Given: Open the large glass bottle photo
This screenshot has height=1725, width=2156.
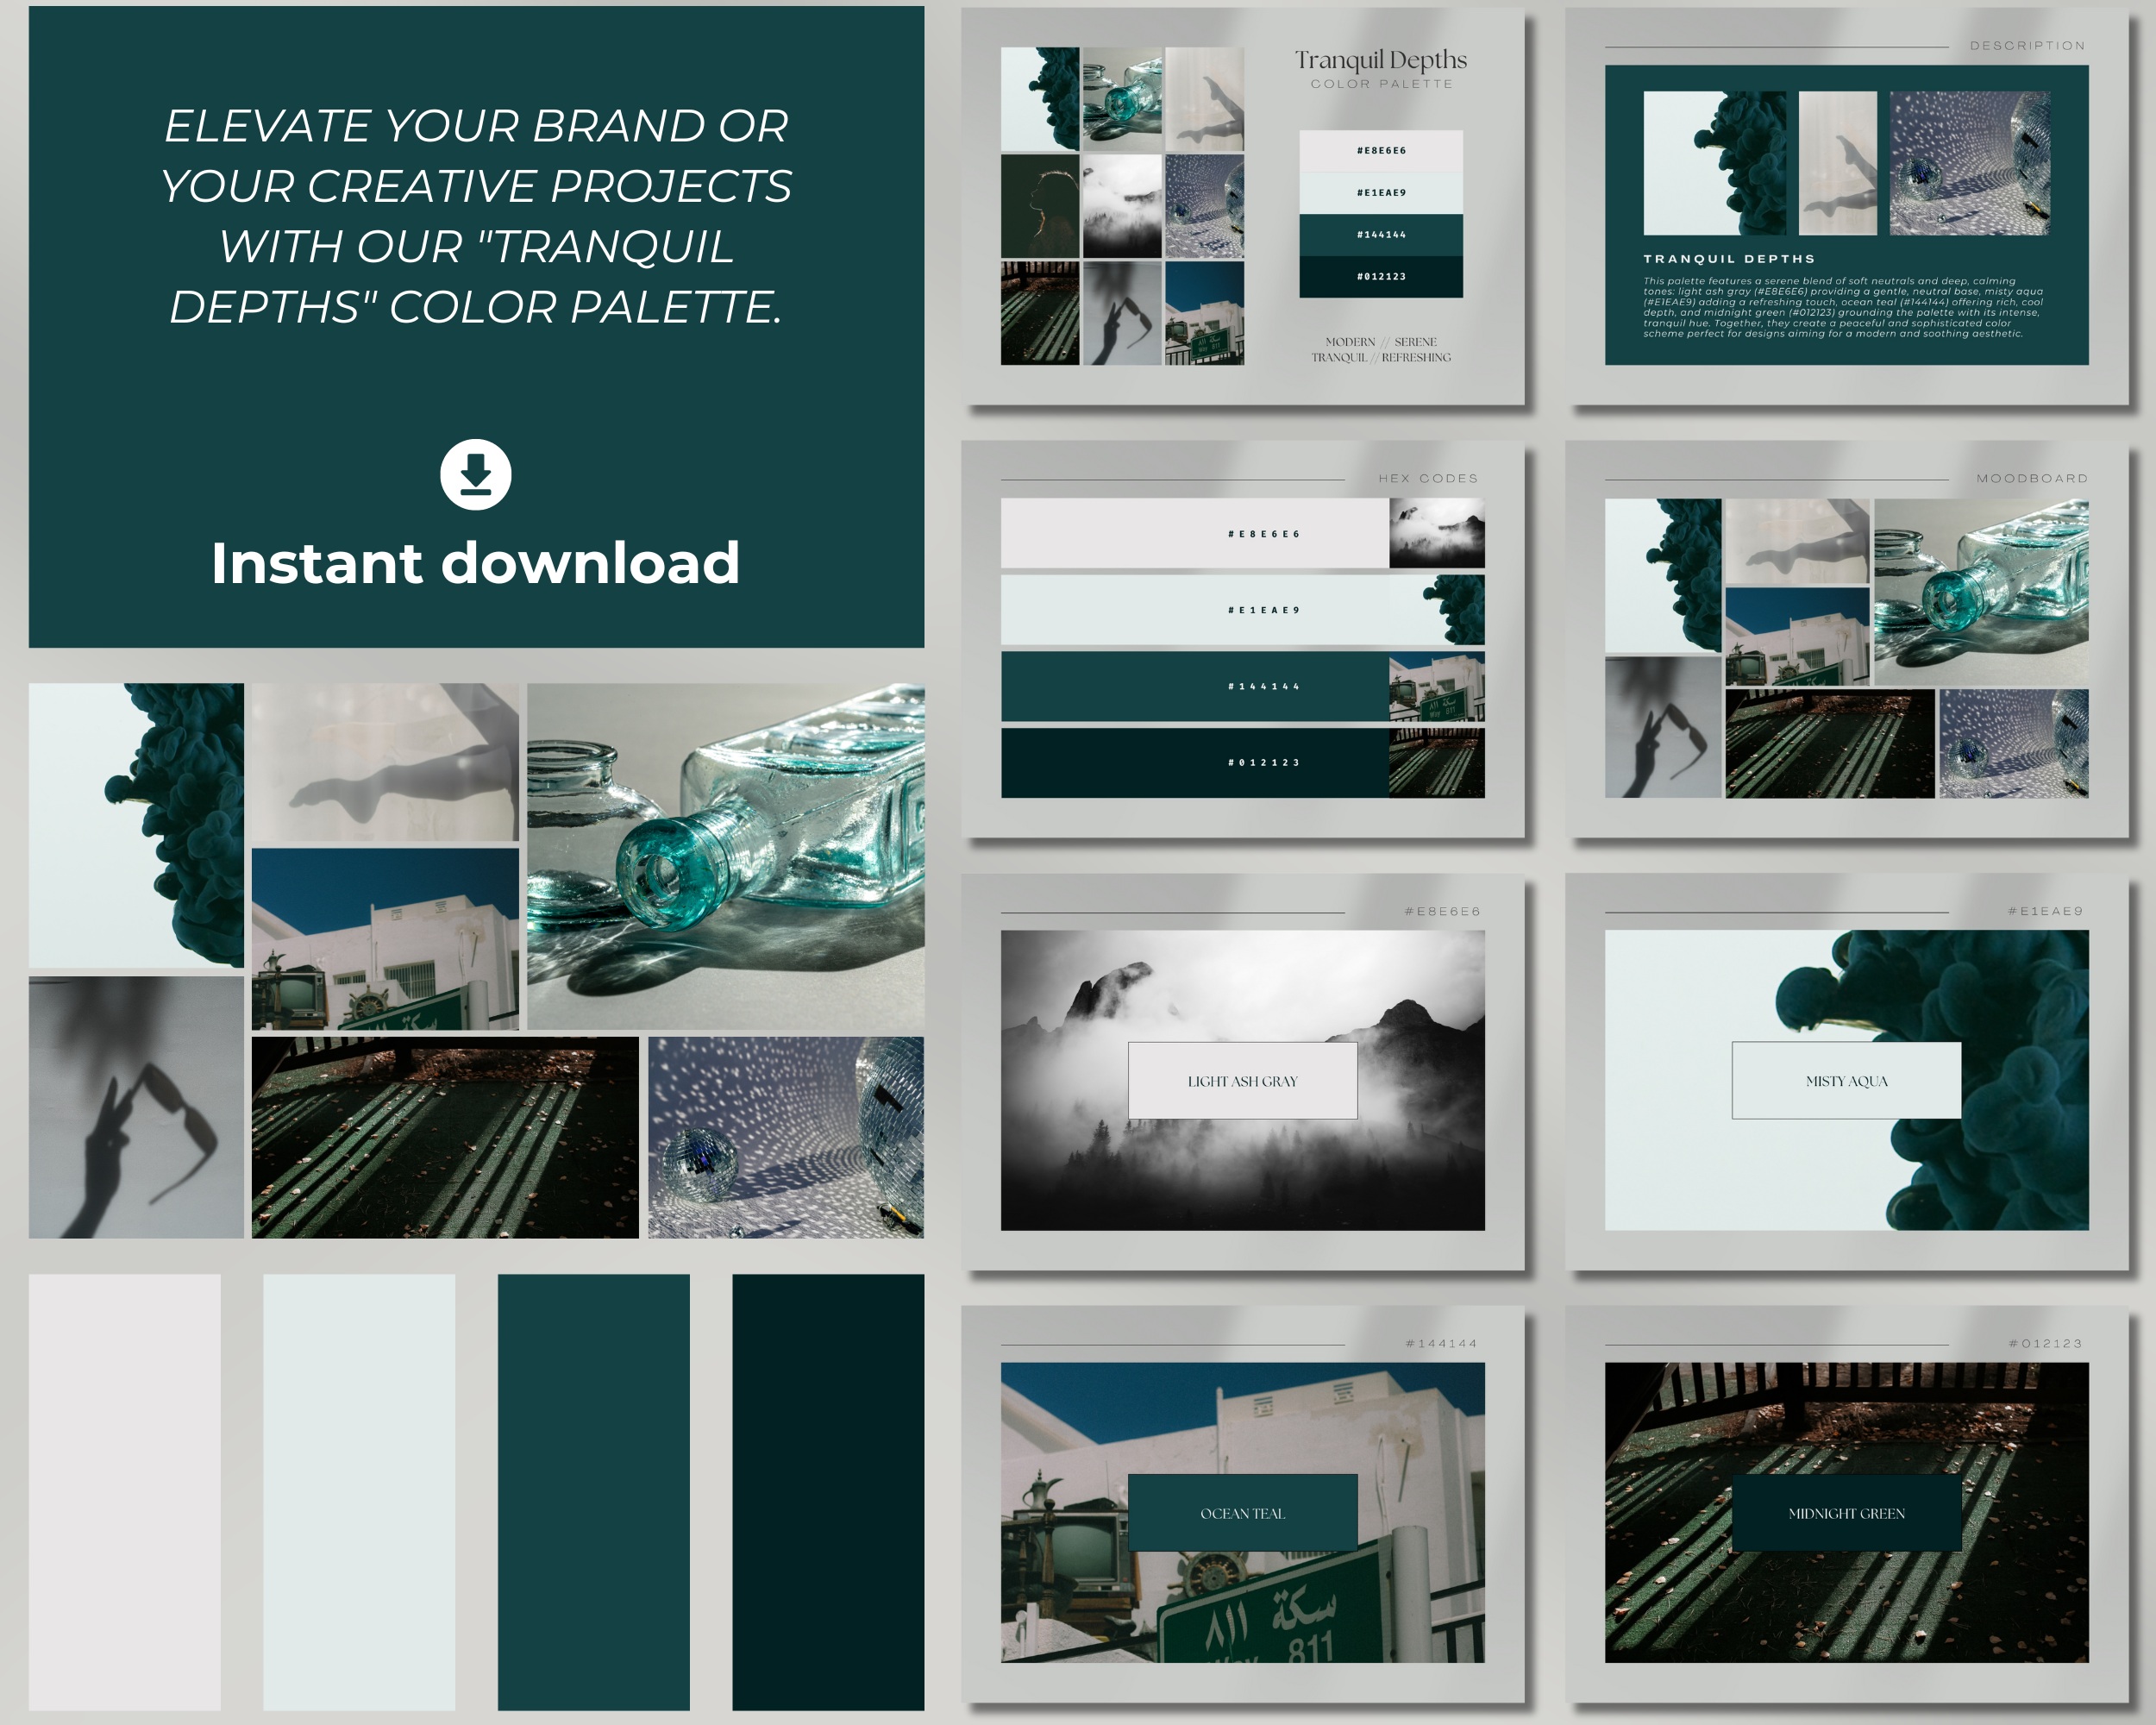Looking at the screenshot, I should click(726, 856).
